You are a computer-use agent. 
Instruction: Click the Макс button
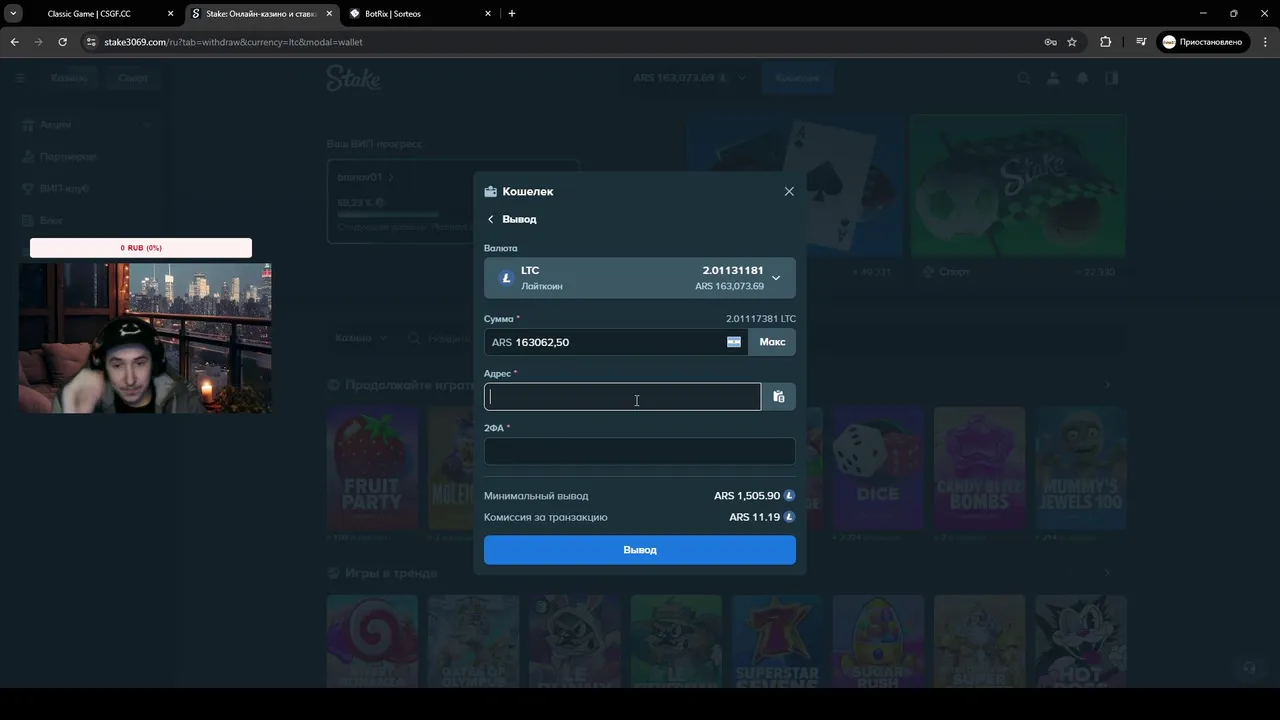click(x=772, y=342)
